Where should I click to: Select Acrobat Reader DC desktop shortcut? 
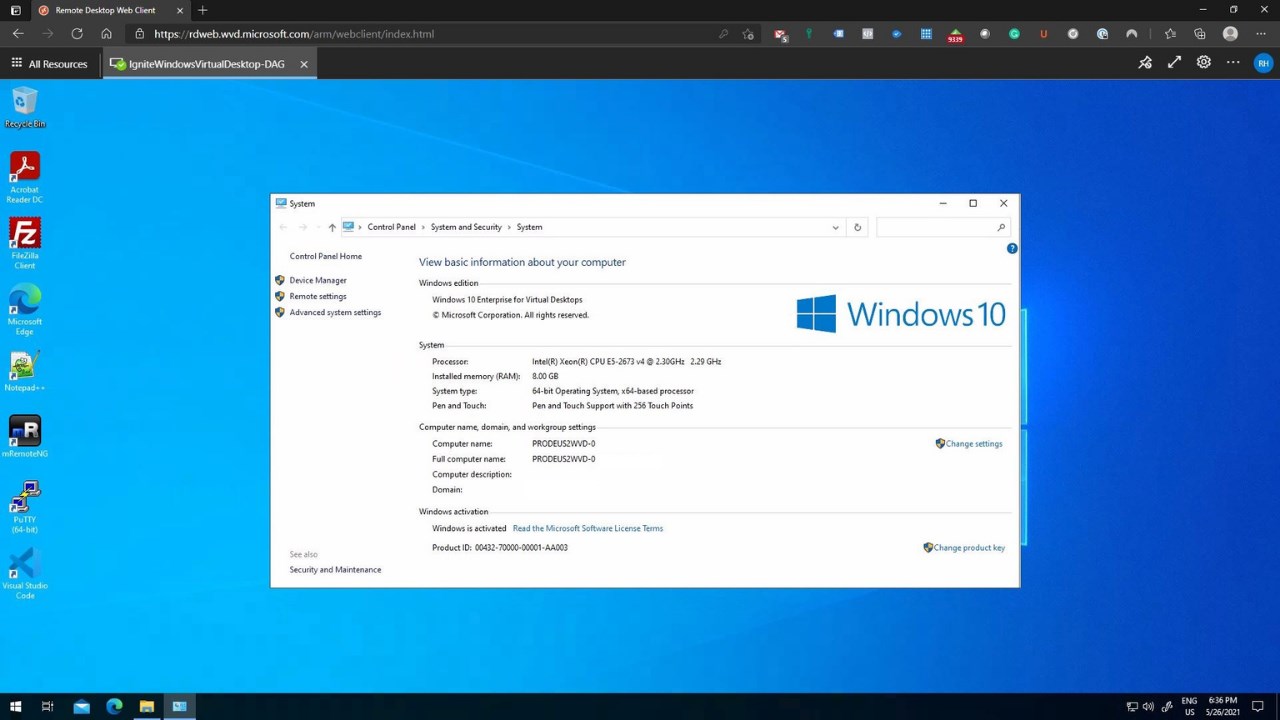(25, 177)
